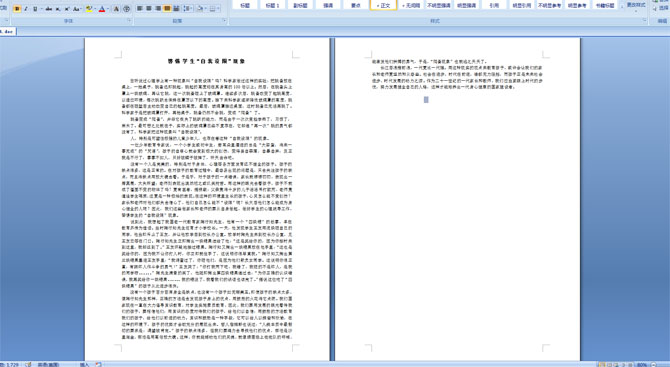Align paragraph text to the right
This screenshot has height=367, width=670.
[x=158, y=8]
